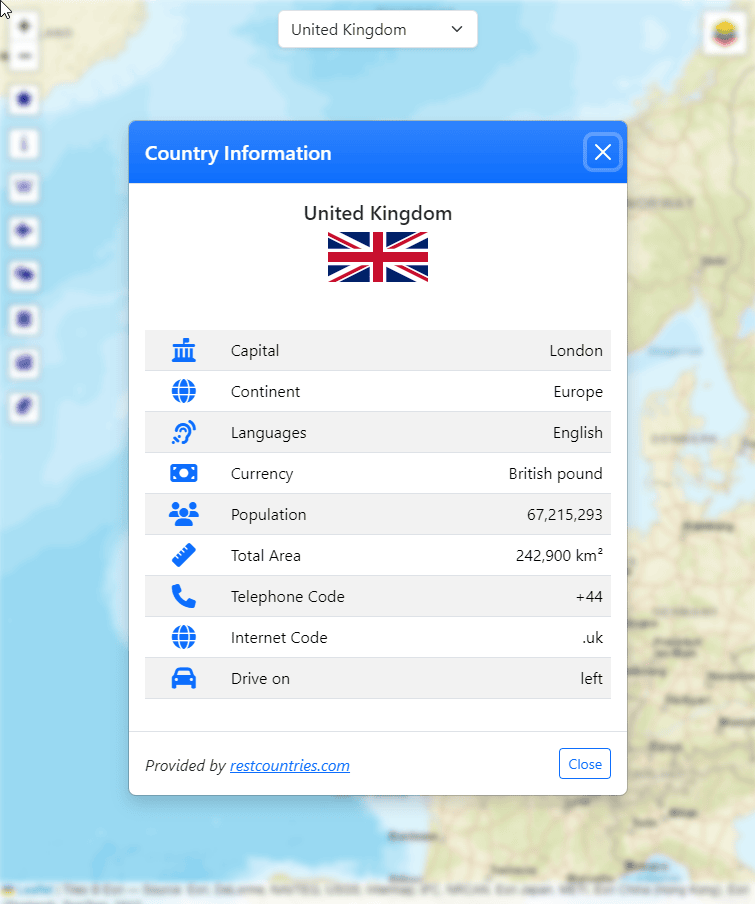The width and height of the screenshot is (755, 904).
Task: Click the Drive on car icon
Action: click(184, 678)
